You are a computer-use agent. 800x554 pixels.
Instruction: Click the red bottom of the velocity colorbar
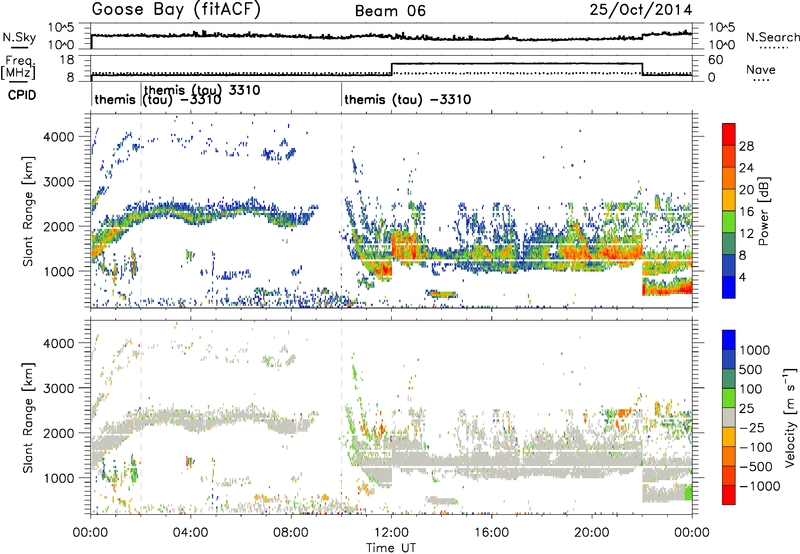point(729,495)
